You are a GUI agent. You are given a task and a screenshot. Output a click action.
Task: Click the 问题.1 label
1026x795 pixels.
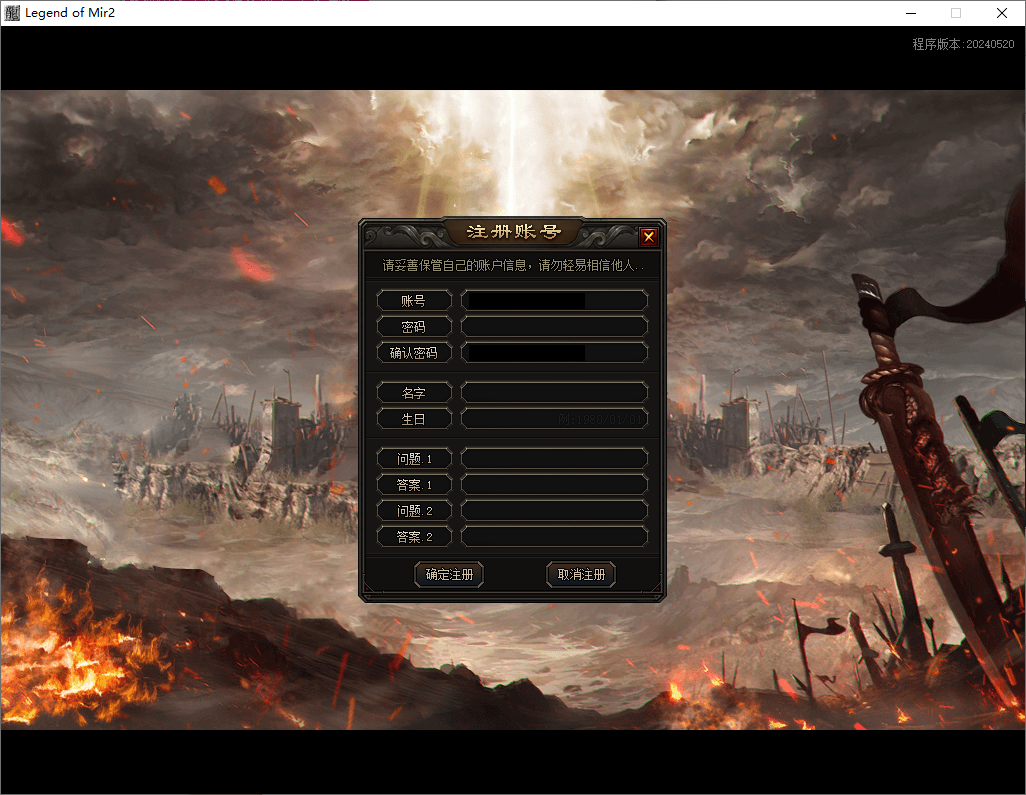(414, 459)
